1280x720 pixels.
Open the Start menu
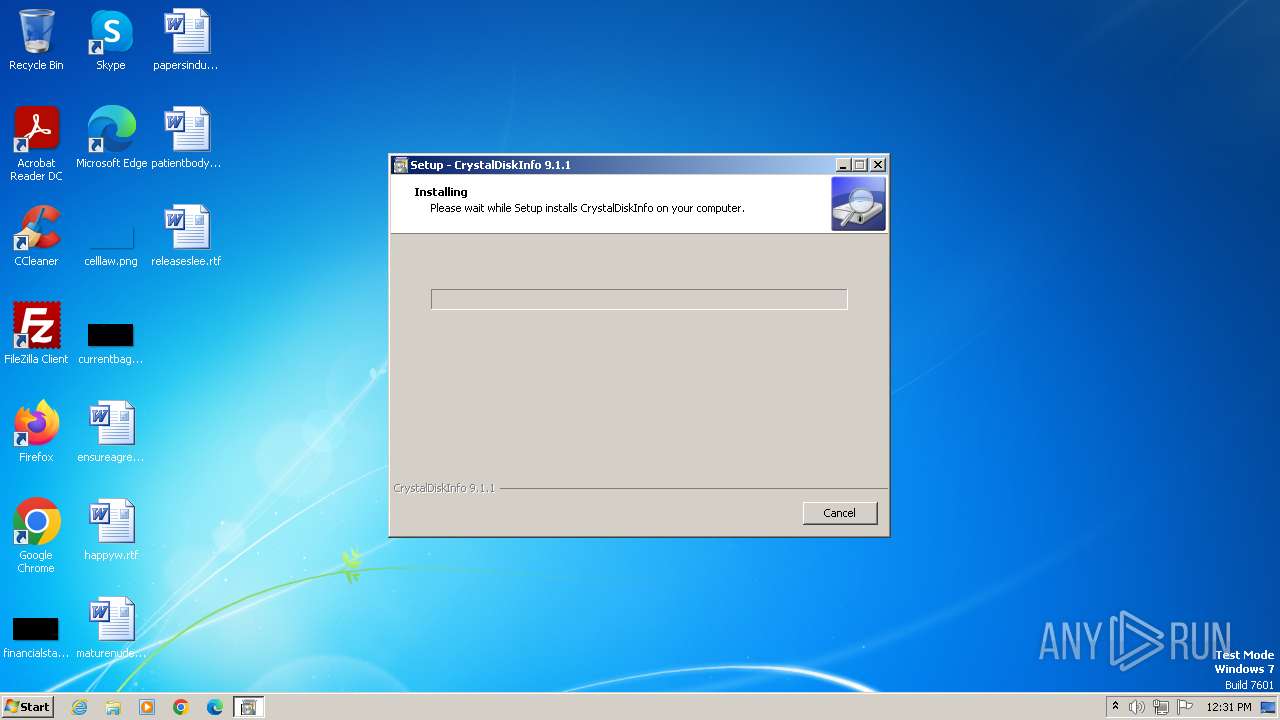point(27,707)
